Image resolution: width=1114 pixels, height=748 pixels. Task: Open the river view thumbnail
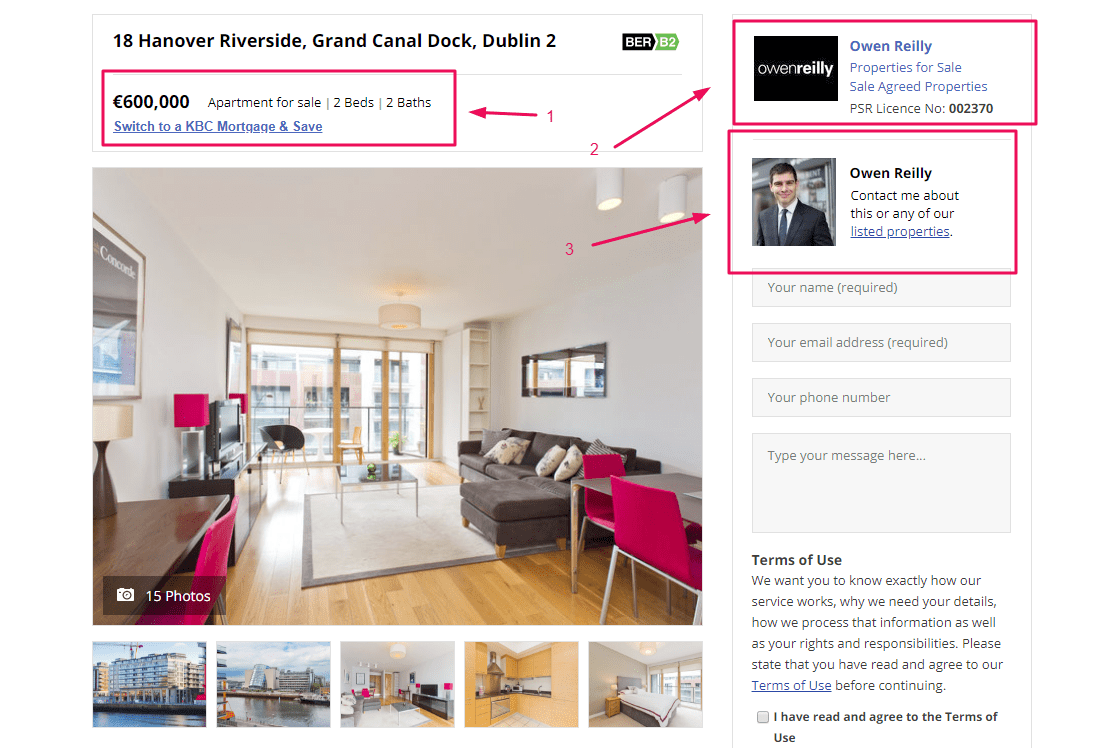[274, 684]
